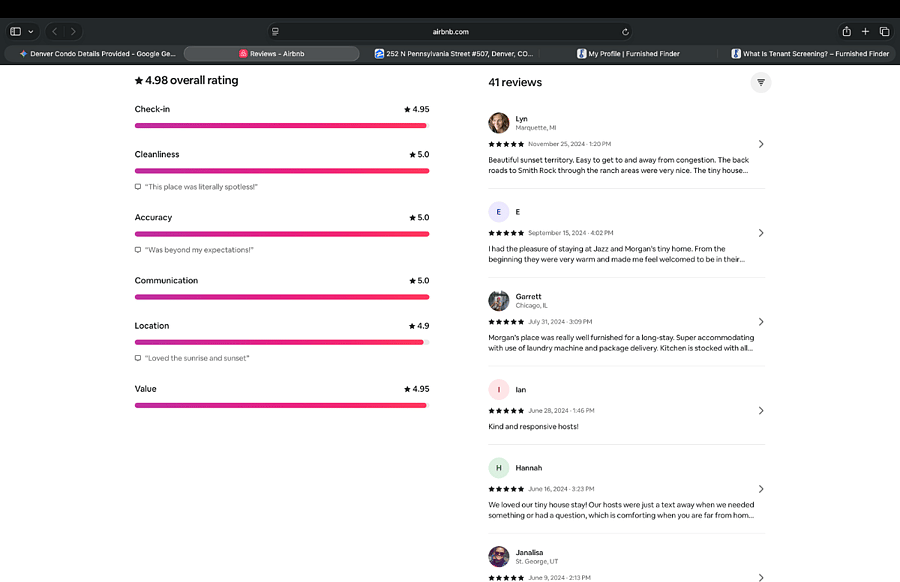Click reviewer name Lyn
This screenshot has height=582, width=900.
[x=521, y=119]
